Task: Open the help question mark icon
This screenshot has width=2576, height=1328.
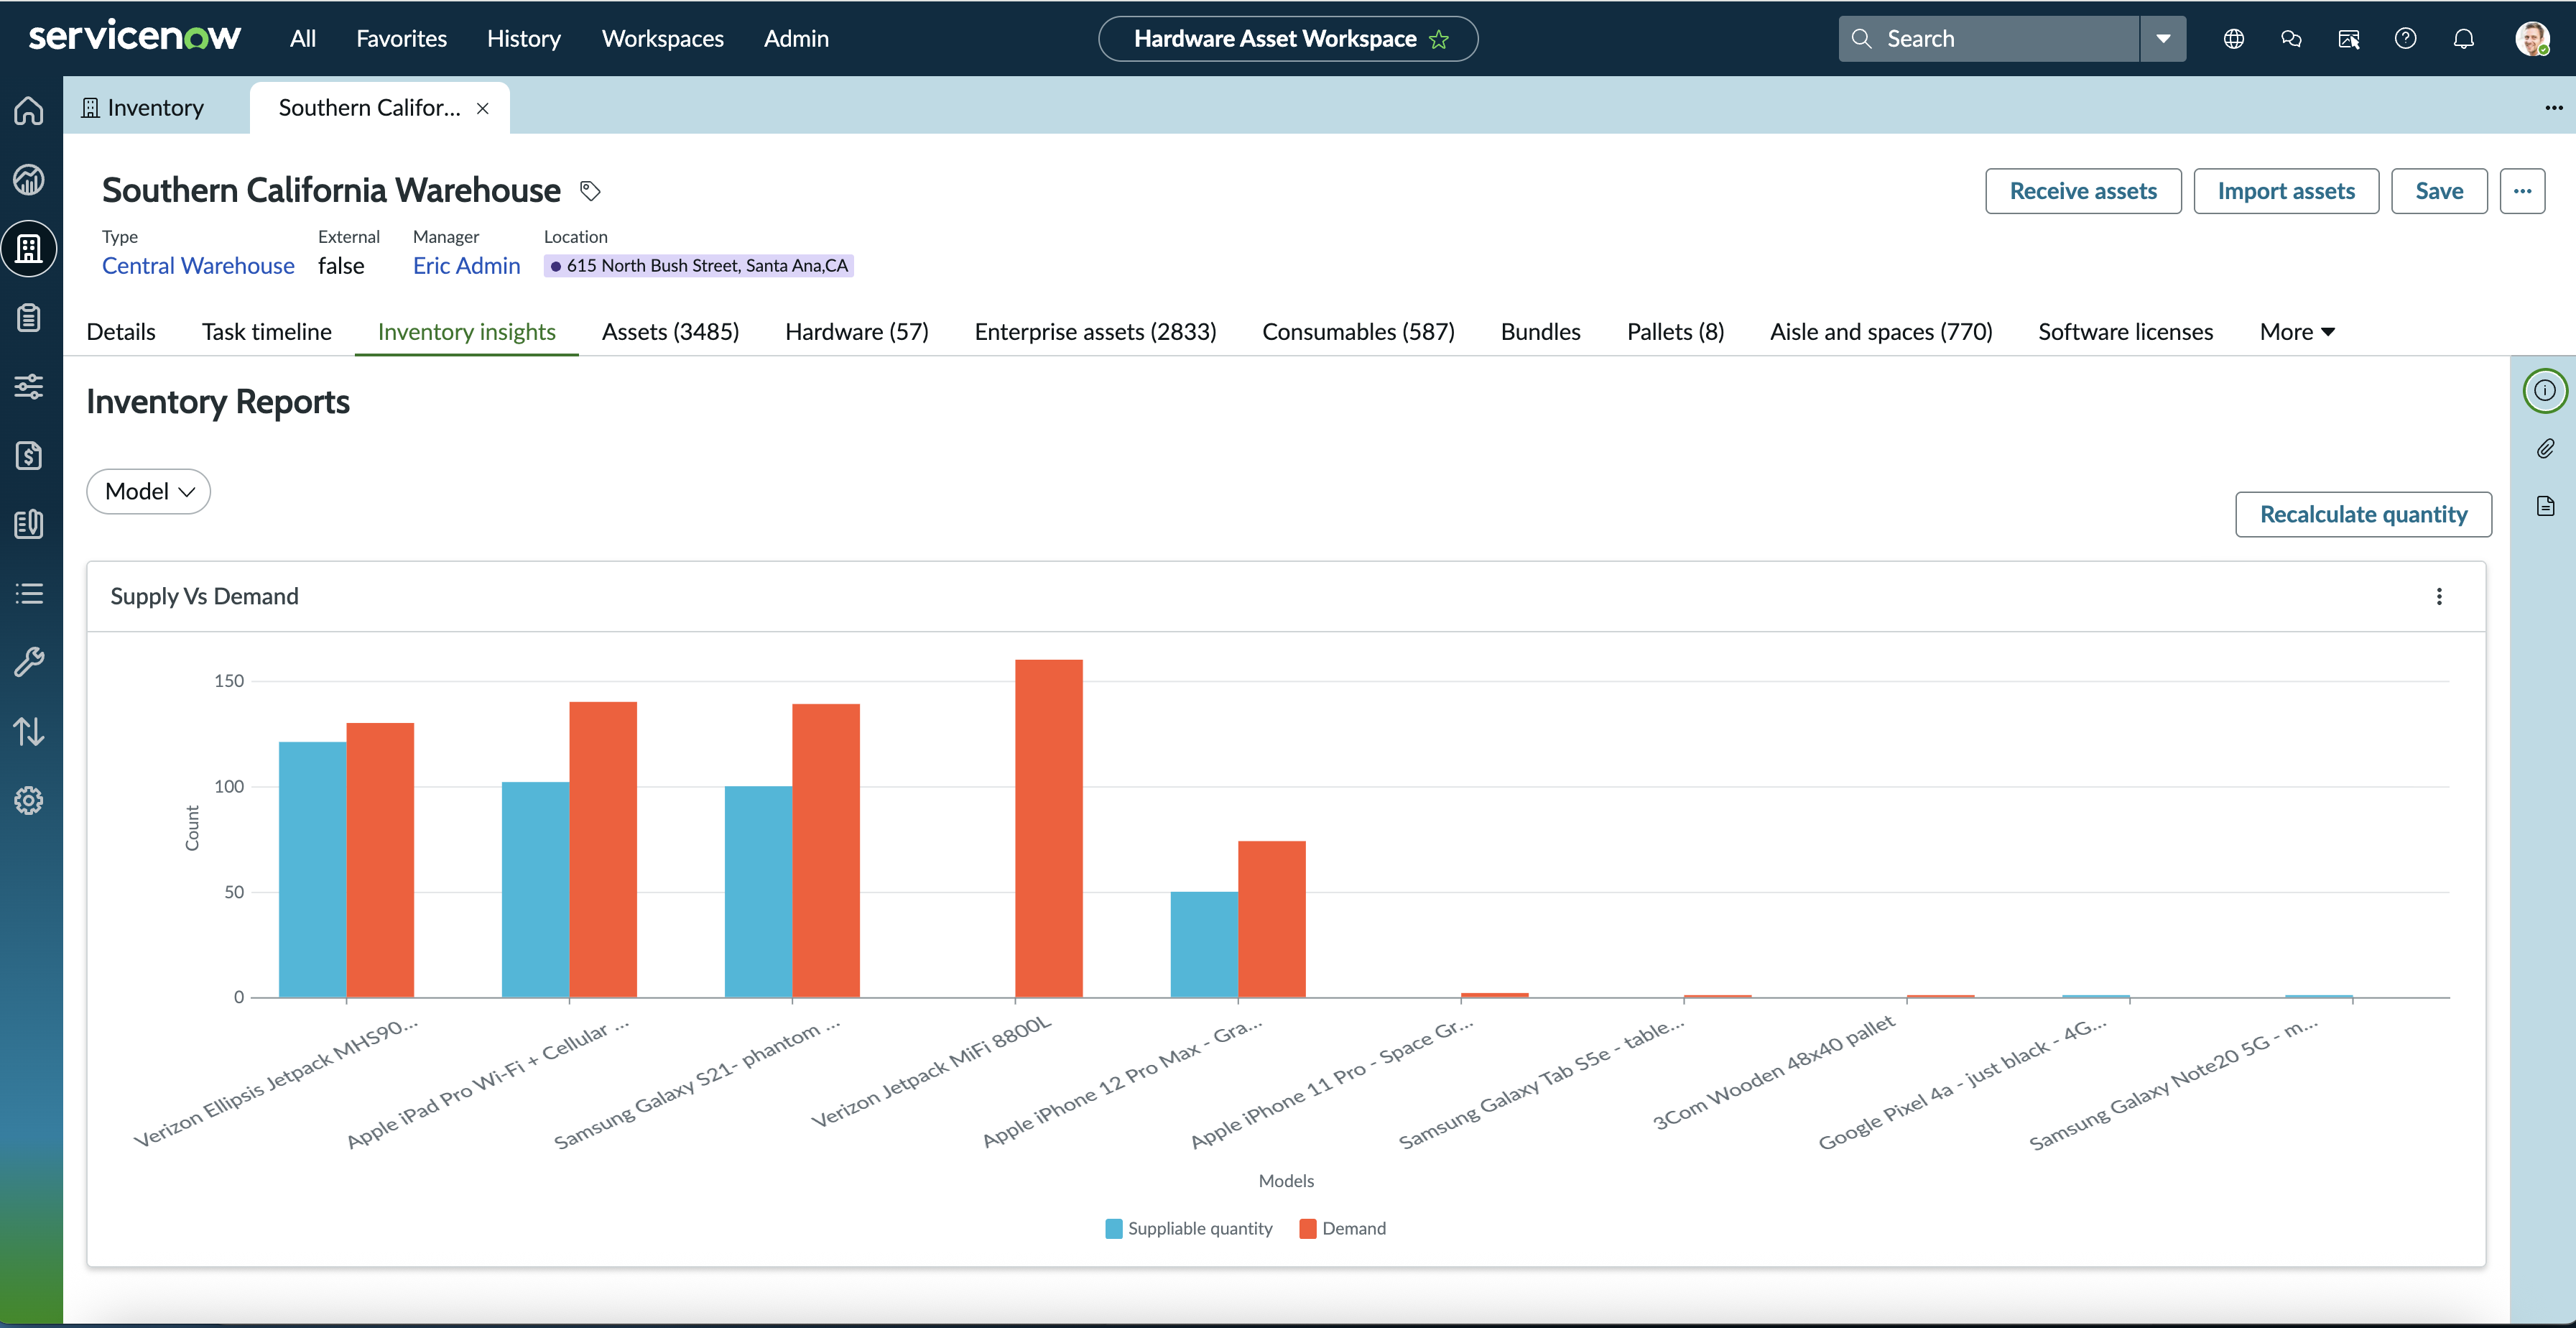Action: [2406, 39]
